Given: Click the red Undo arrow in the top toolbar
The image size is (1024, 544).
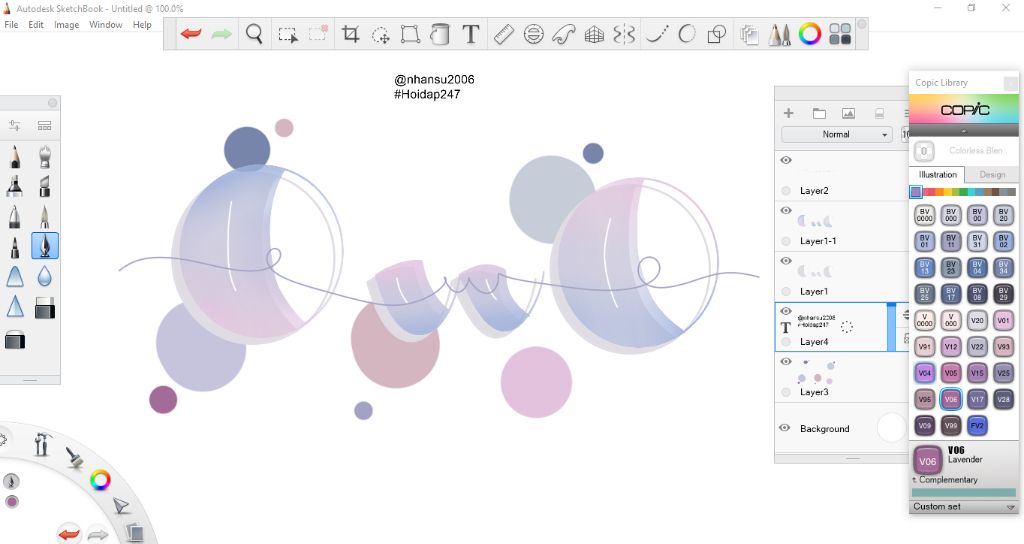Looking at the screenshot, I should click(191, 33).
